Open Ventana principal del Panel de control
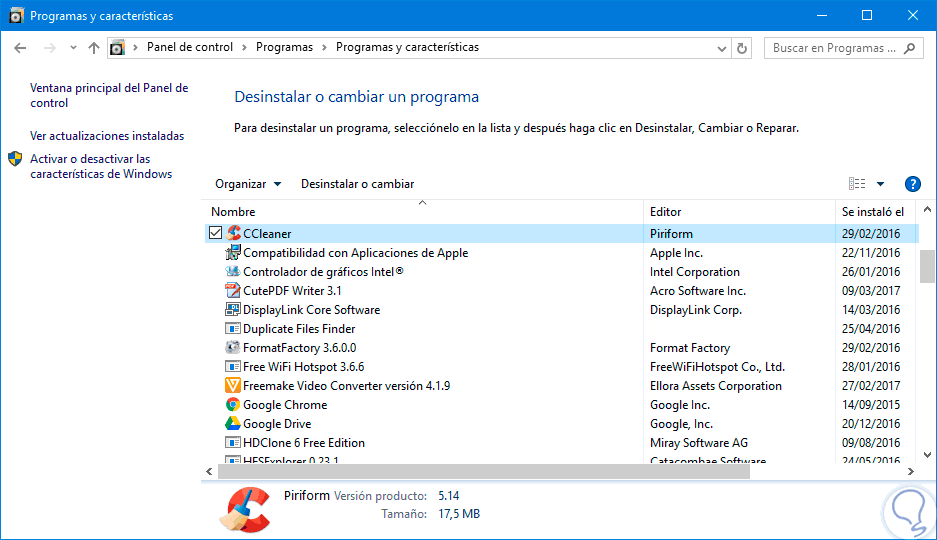Image resolution: width=937 pixels, height=540 pixels. 109,96
